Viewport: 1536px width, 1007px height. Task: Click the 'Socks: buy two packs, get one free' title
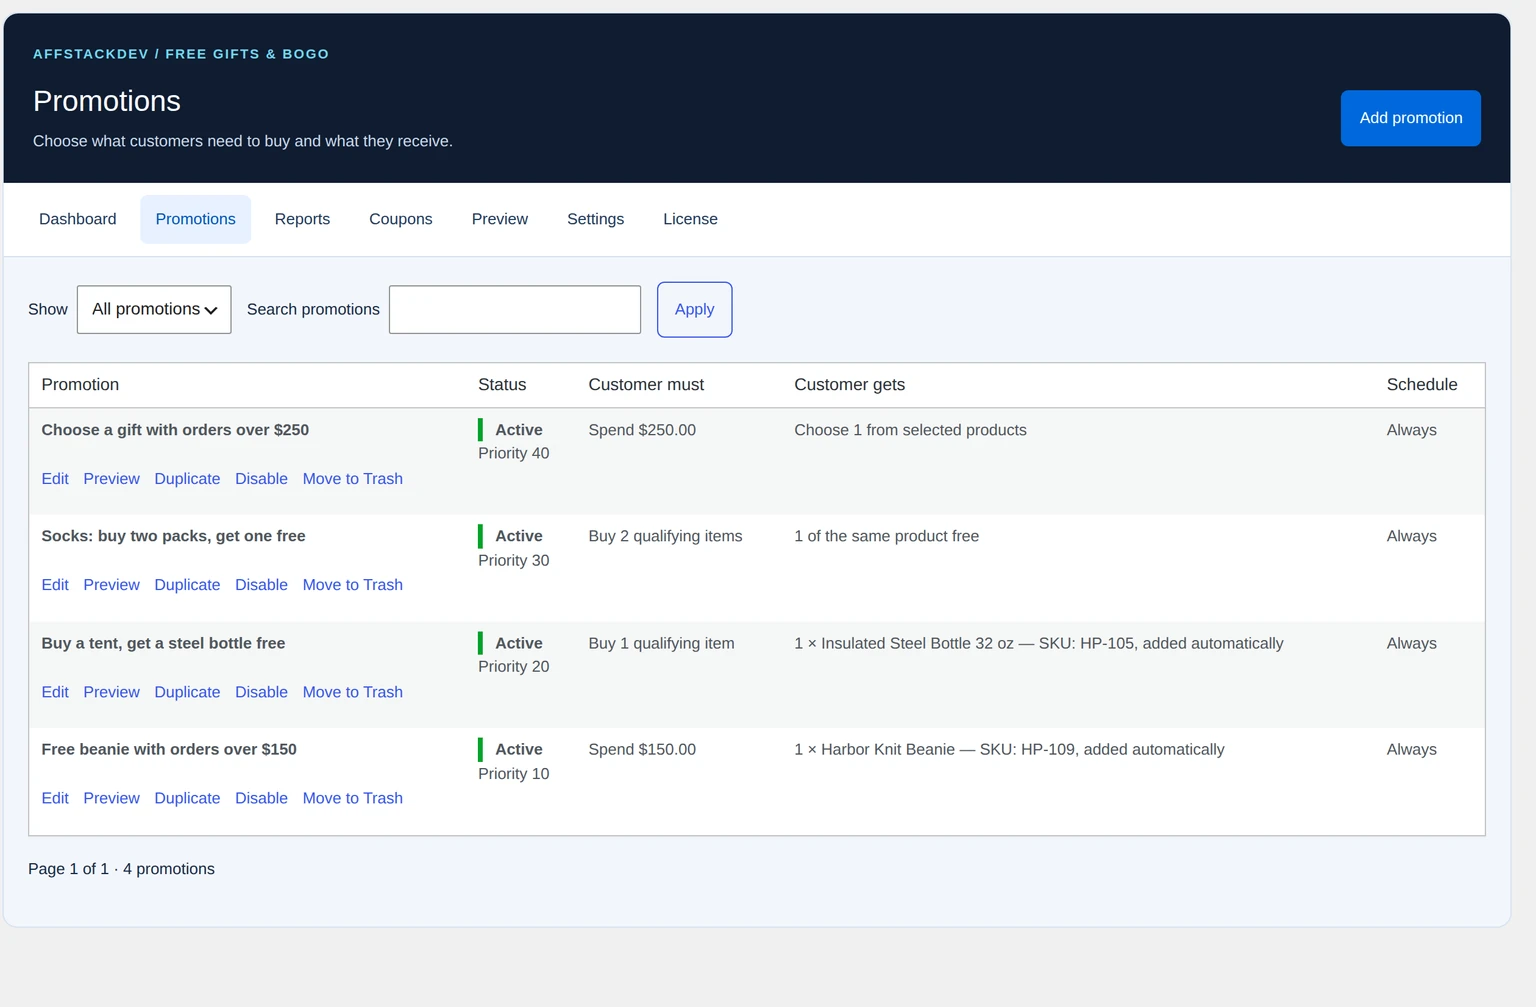click(173, 536)
